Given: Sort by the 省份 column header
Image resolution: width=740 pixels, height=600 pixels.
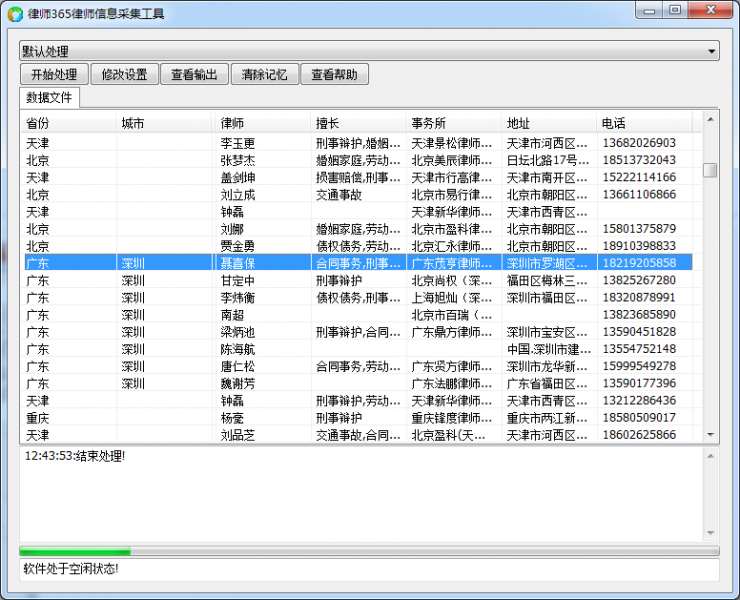Looking at the screenshot, I should pyautogui.click(x=68, y=123).
